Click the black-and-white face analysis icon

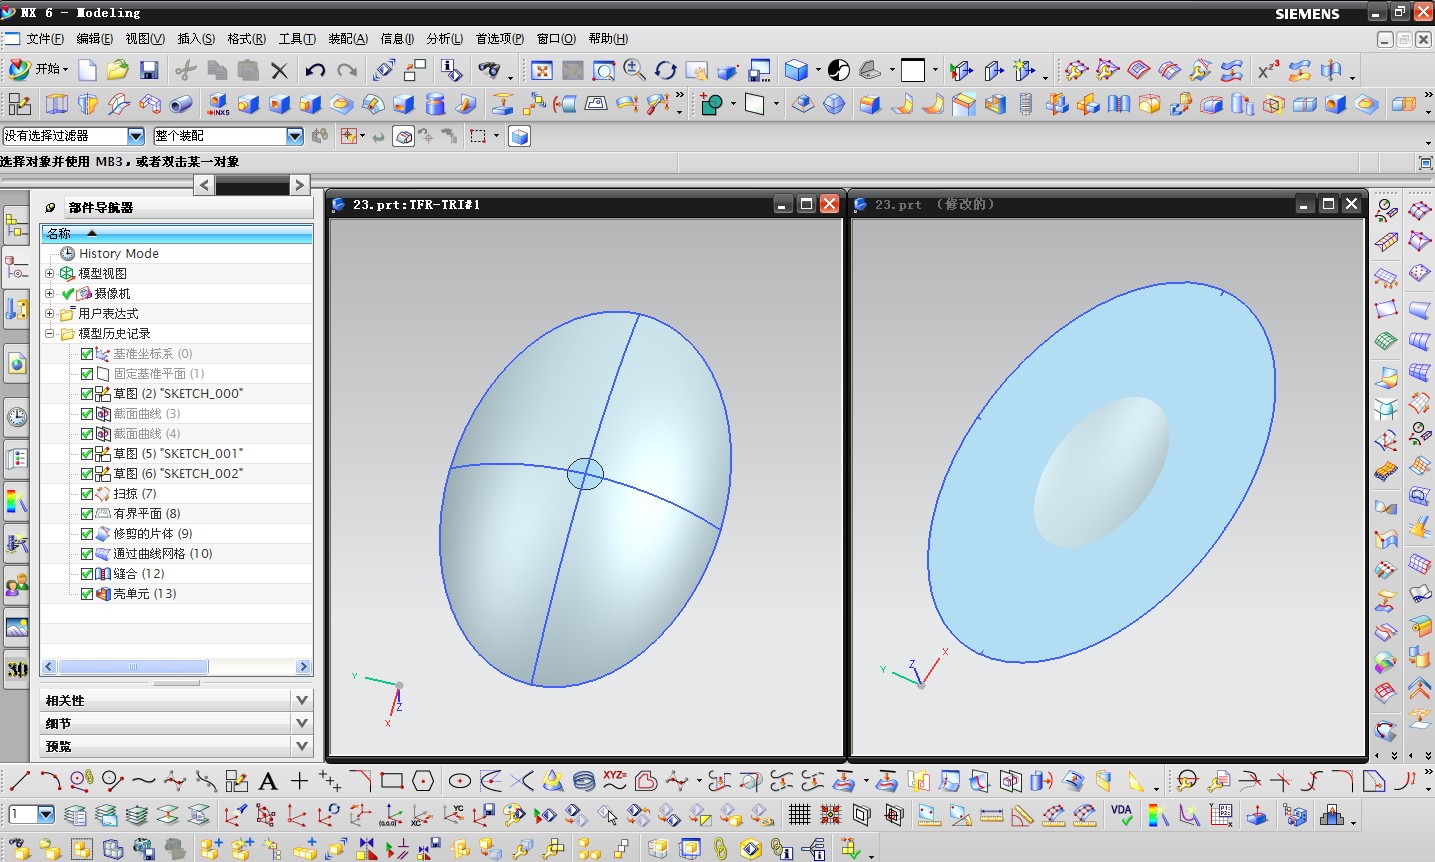click(x=839, y=70)
